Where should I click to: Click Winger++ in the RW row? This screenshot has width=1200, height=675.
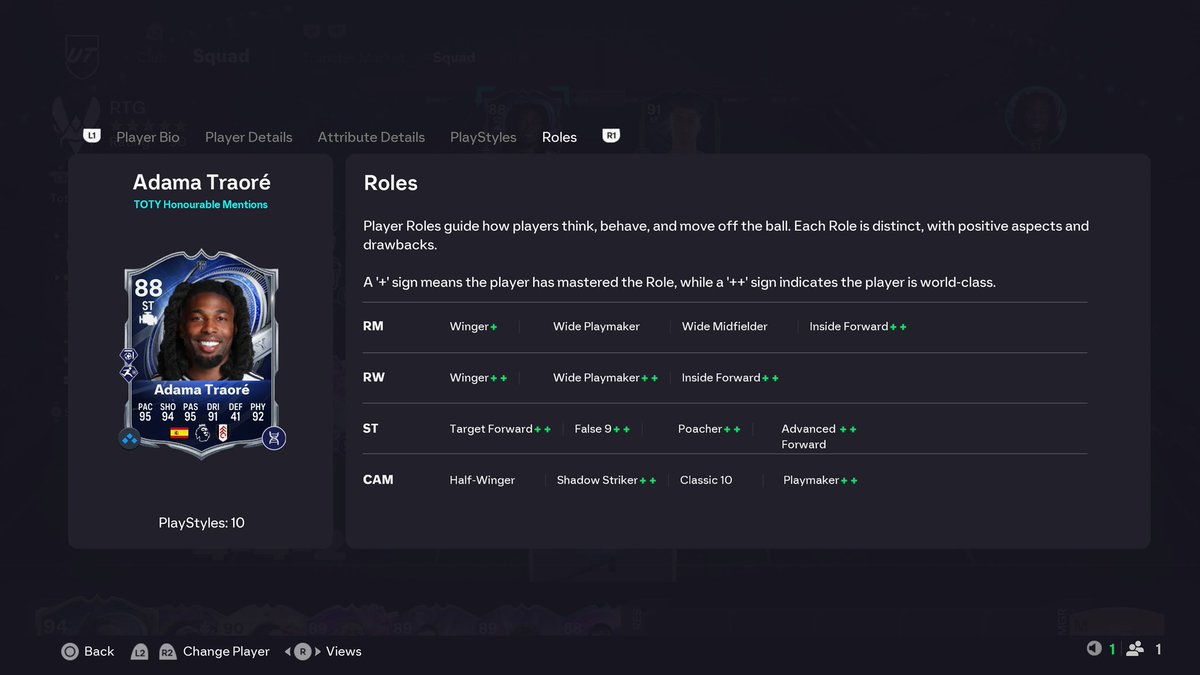(x=478, y=377)
